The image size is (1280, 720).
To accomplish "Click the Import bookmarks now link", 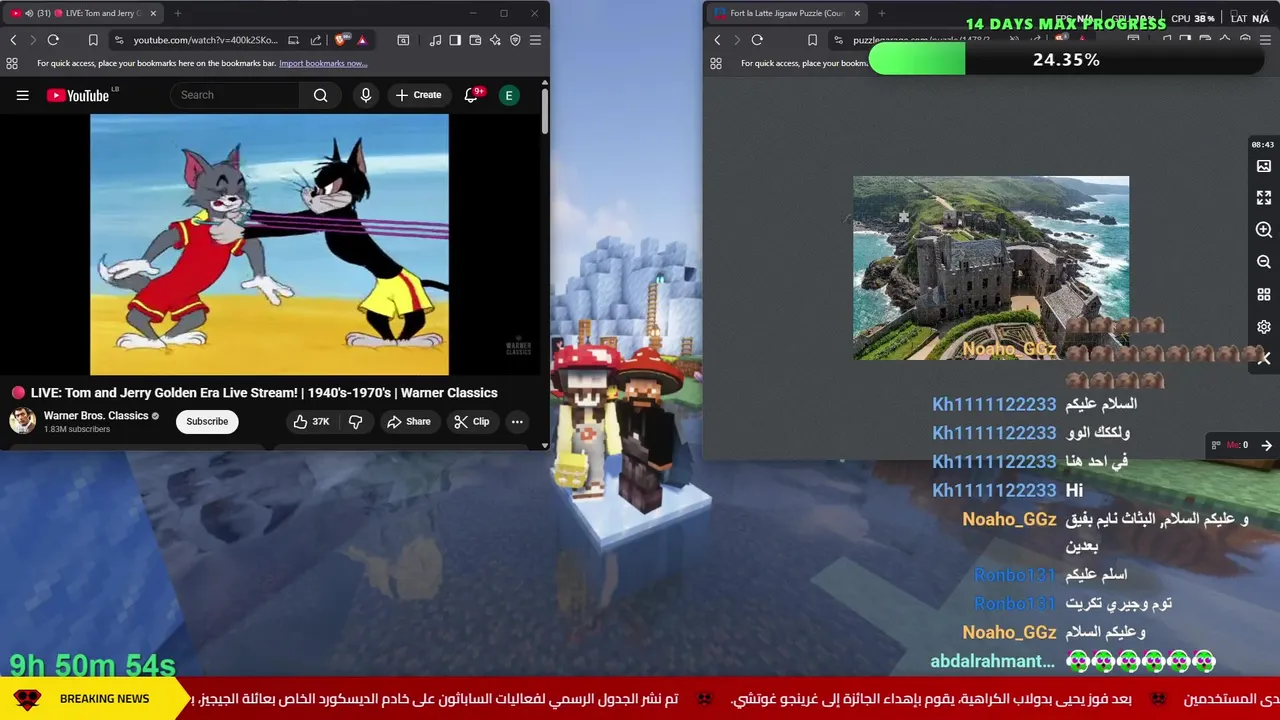I will click(x=323, y=63).
